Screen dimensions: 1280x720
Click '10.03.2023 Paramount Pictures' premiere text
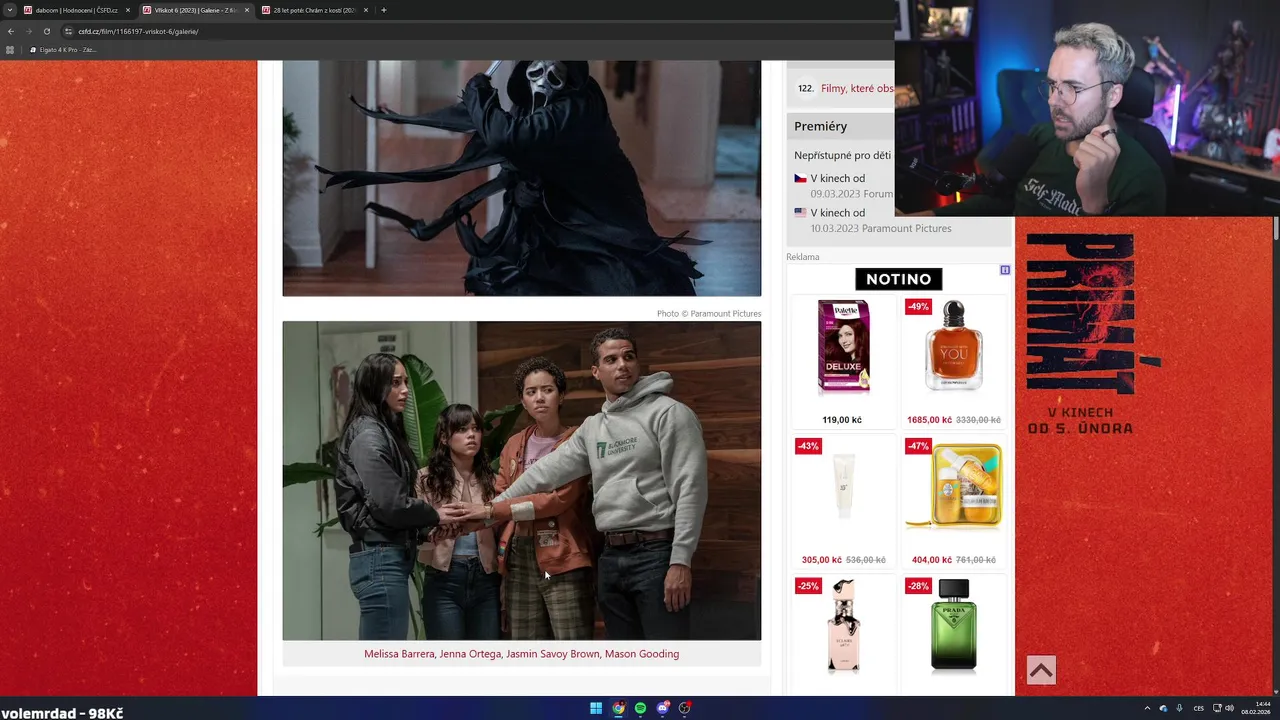[881, 228]
